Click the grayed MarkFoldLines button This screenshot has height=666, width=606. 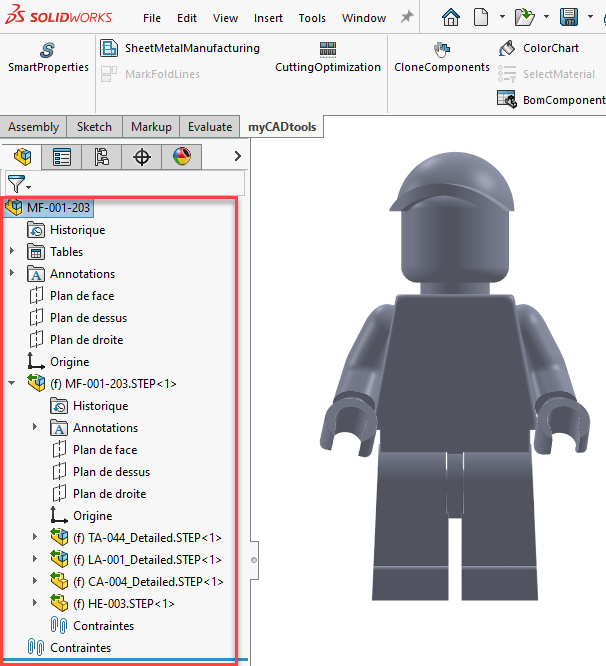coord(150,74)
